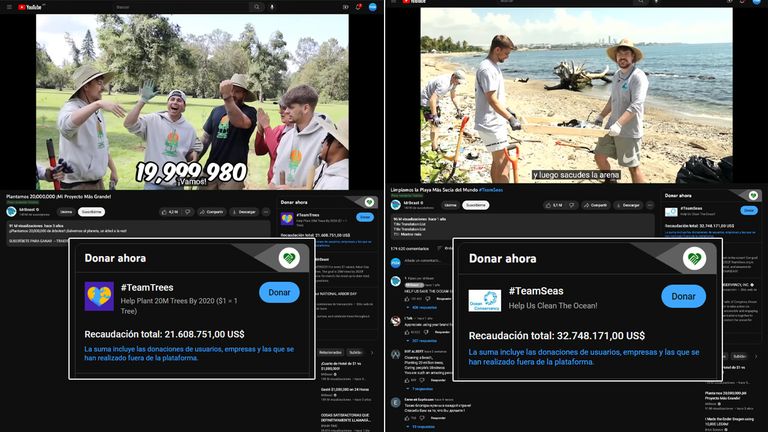This screenshot has width=768, height=432.
Task: Open YouTube home logo in left window
Action: (29, 7)
